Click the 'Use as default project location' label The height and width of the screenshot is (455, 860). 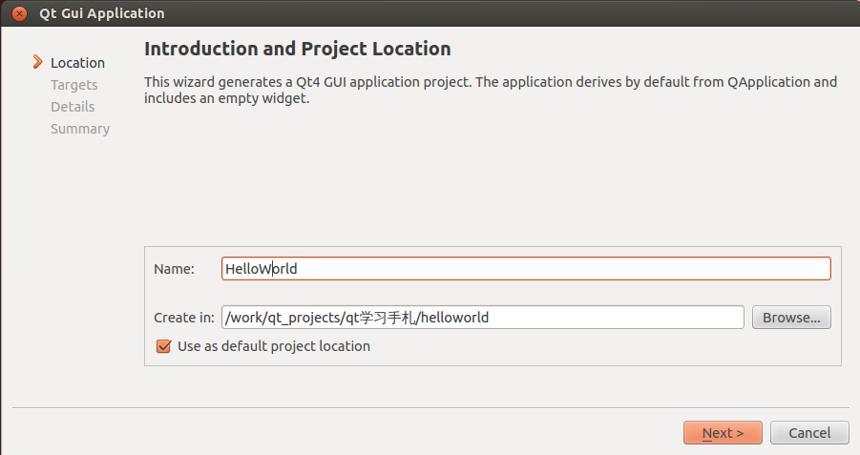(x=274, y=346)
